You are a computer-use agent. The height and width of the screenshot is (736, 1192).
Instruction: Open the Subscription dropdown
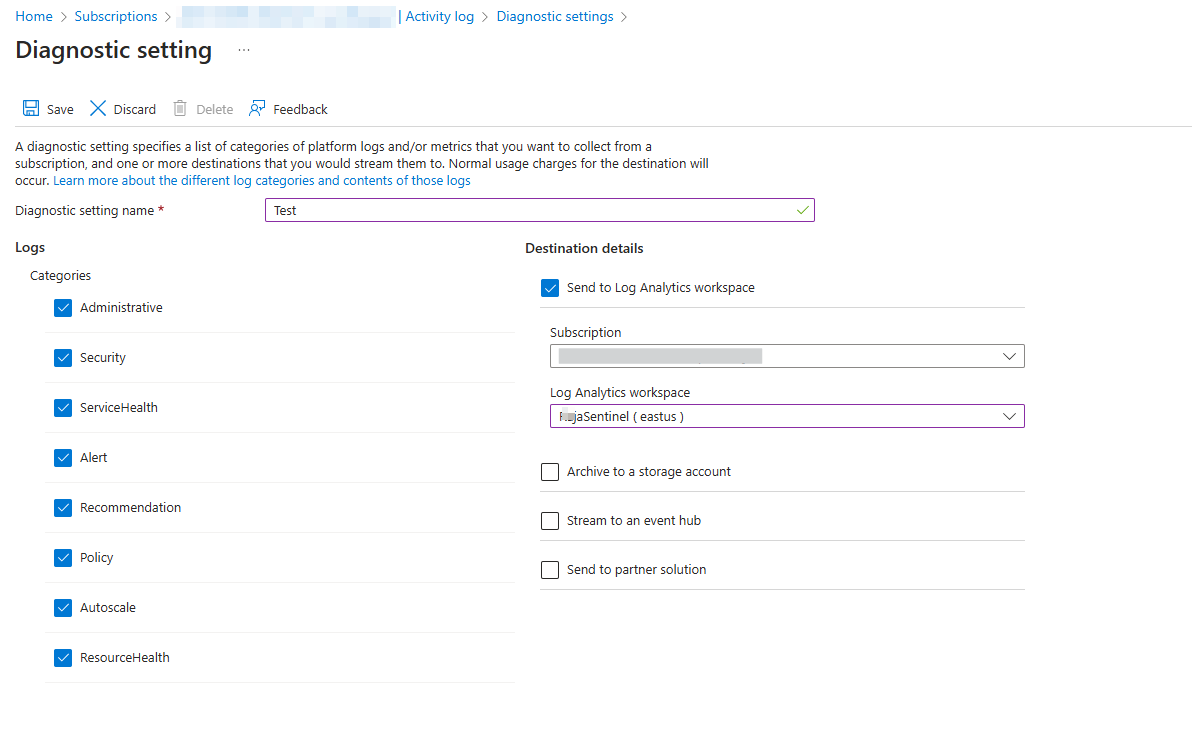coord(787,356)
